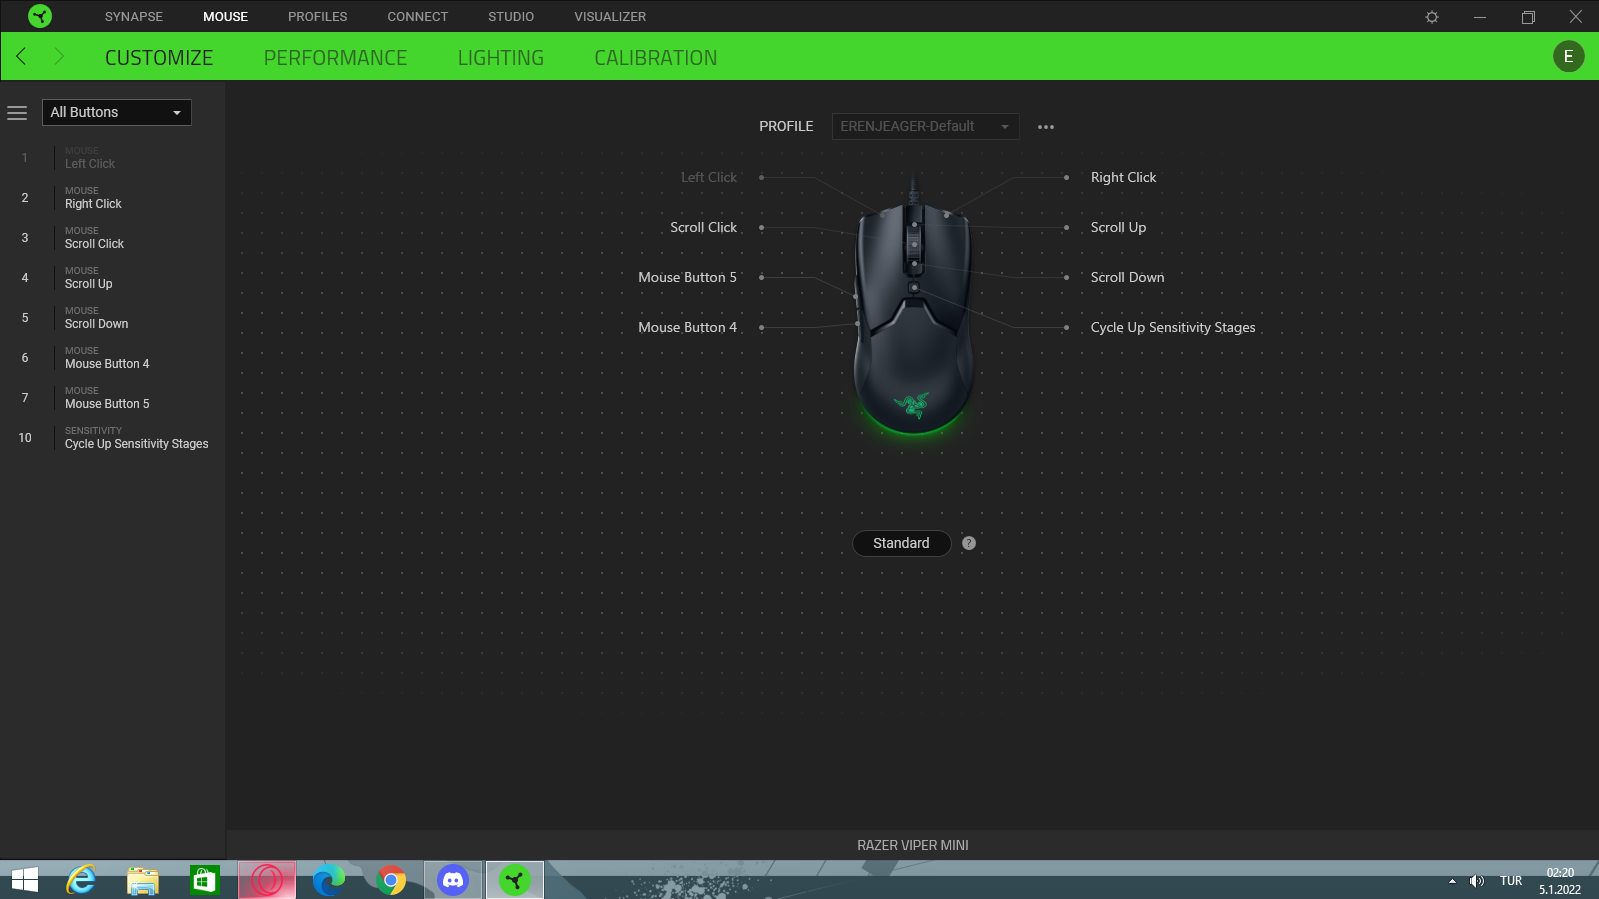Select Scroll Up label on mouse diagram
This screenshot has height=899, width=1599.
[x=1118, y=227]
